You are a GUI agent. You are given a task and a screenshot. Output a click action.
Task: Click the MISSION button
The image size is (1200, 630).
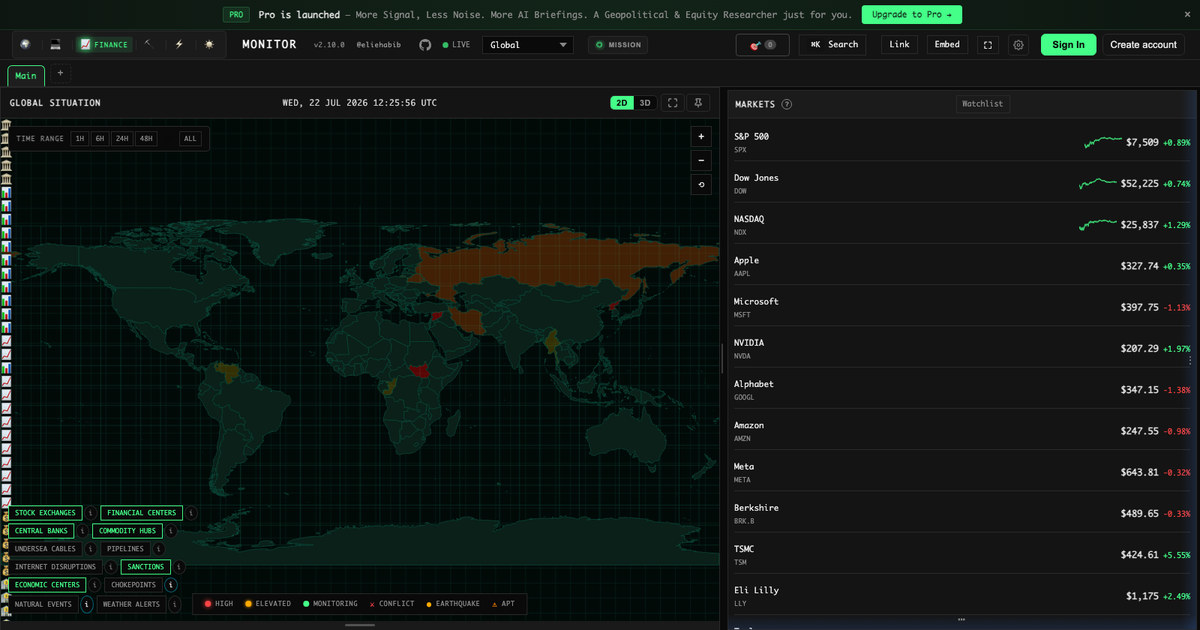pyautogui.click(x=618, y=45)
